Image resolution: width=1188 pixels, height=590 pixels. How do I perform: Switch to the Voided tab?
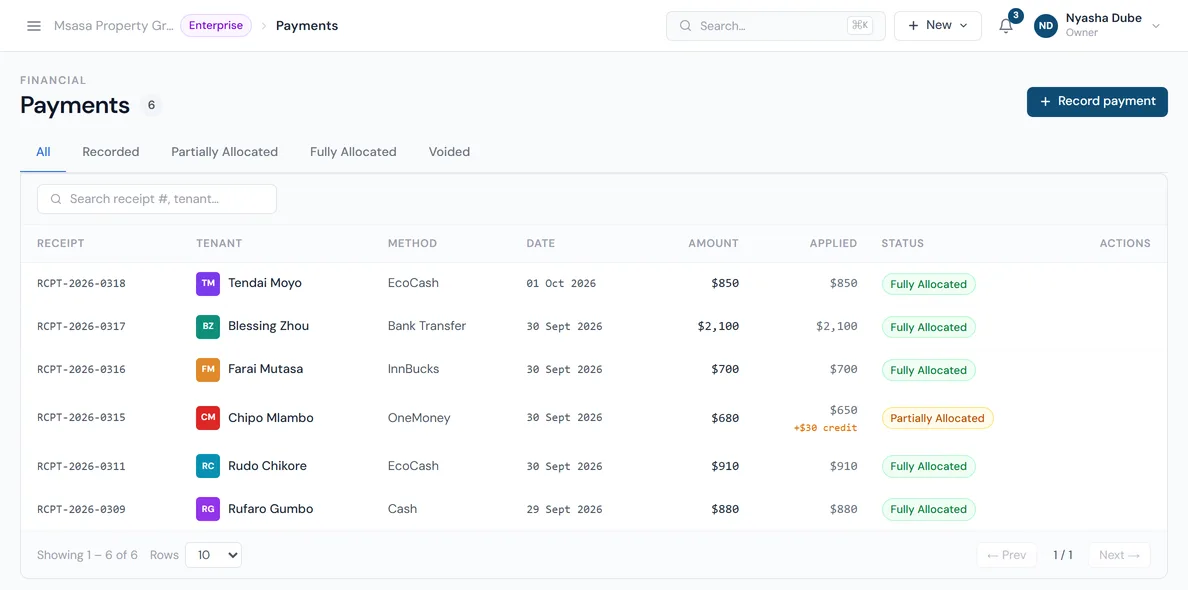449,151
